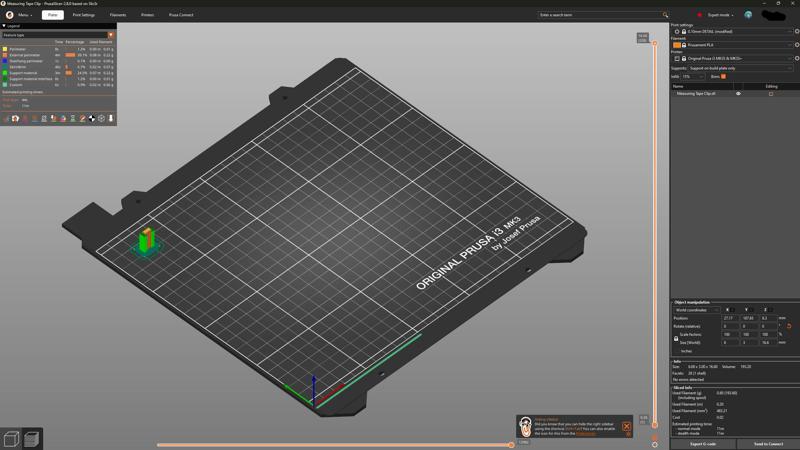Toggle Brim checkbox
The image size is (800, 450).
(x=723, y=77)
